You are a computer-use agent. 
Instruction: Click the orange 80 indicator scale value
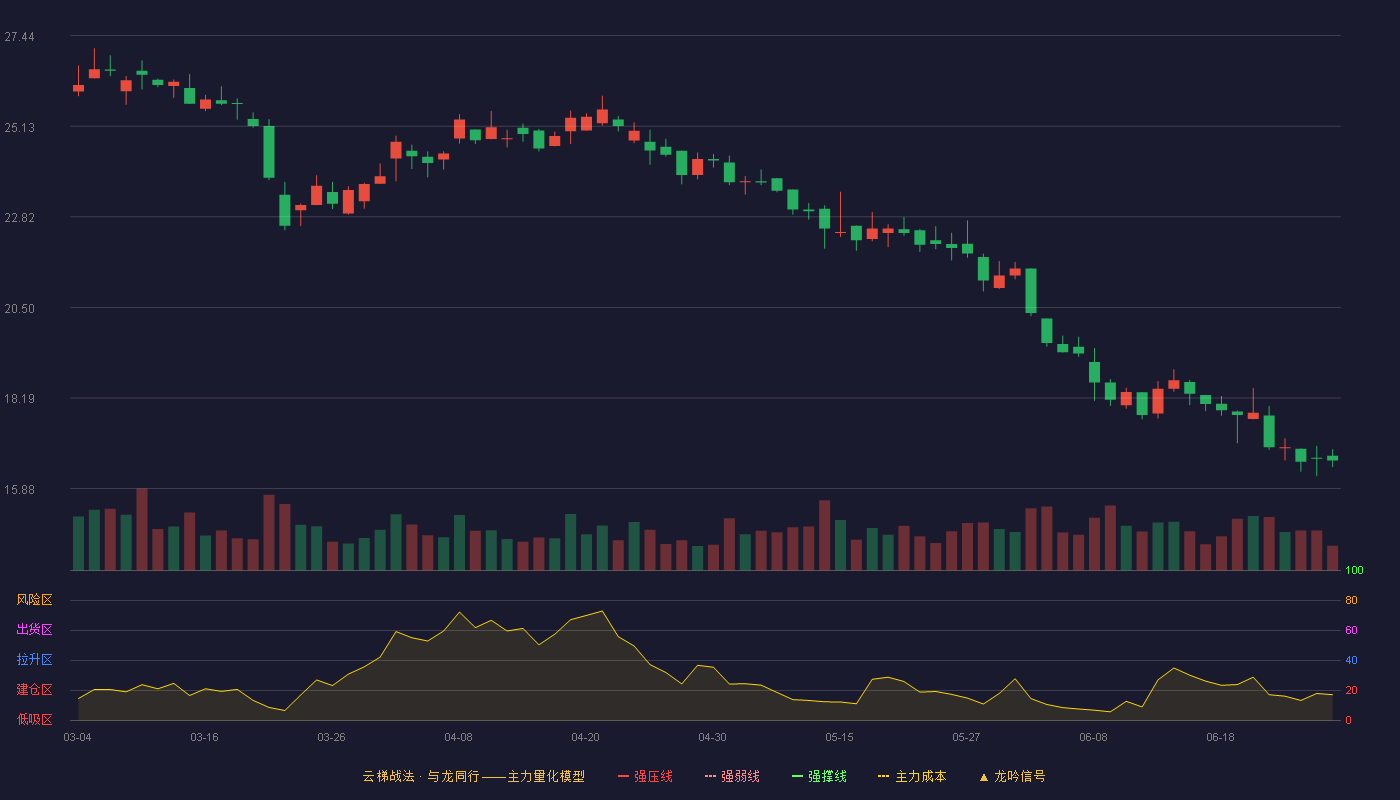click(x=1351, y=600)
